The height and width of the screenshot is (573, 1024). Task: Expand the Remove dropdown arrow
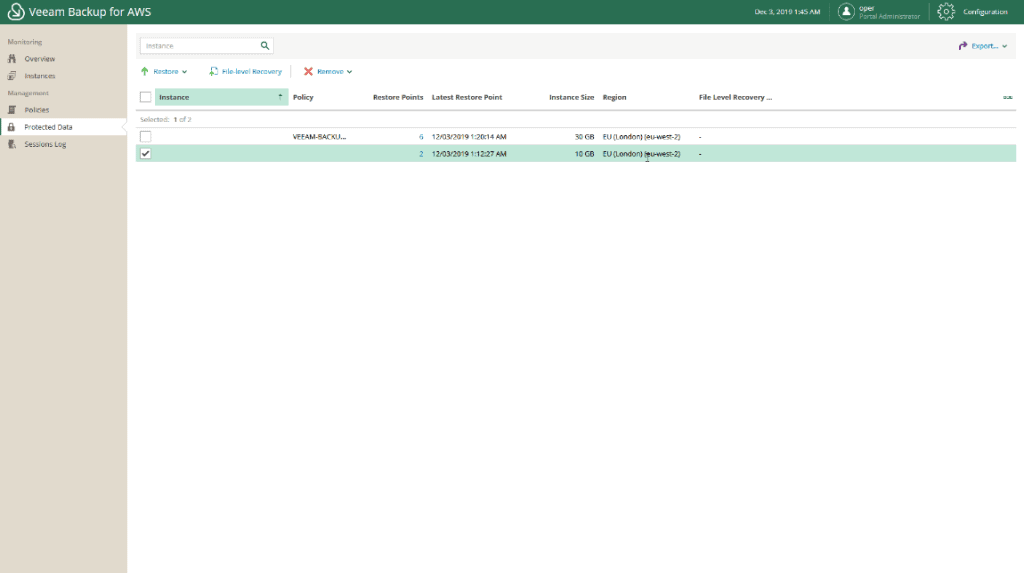tap(349, 72)
